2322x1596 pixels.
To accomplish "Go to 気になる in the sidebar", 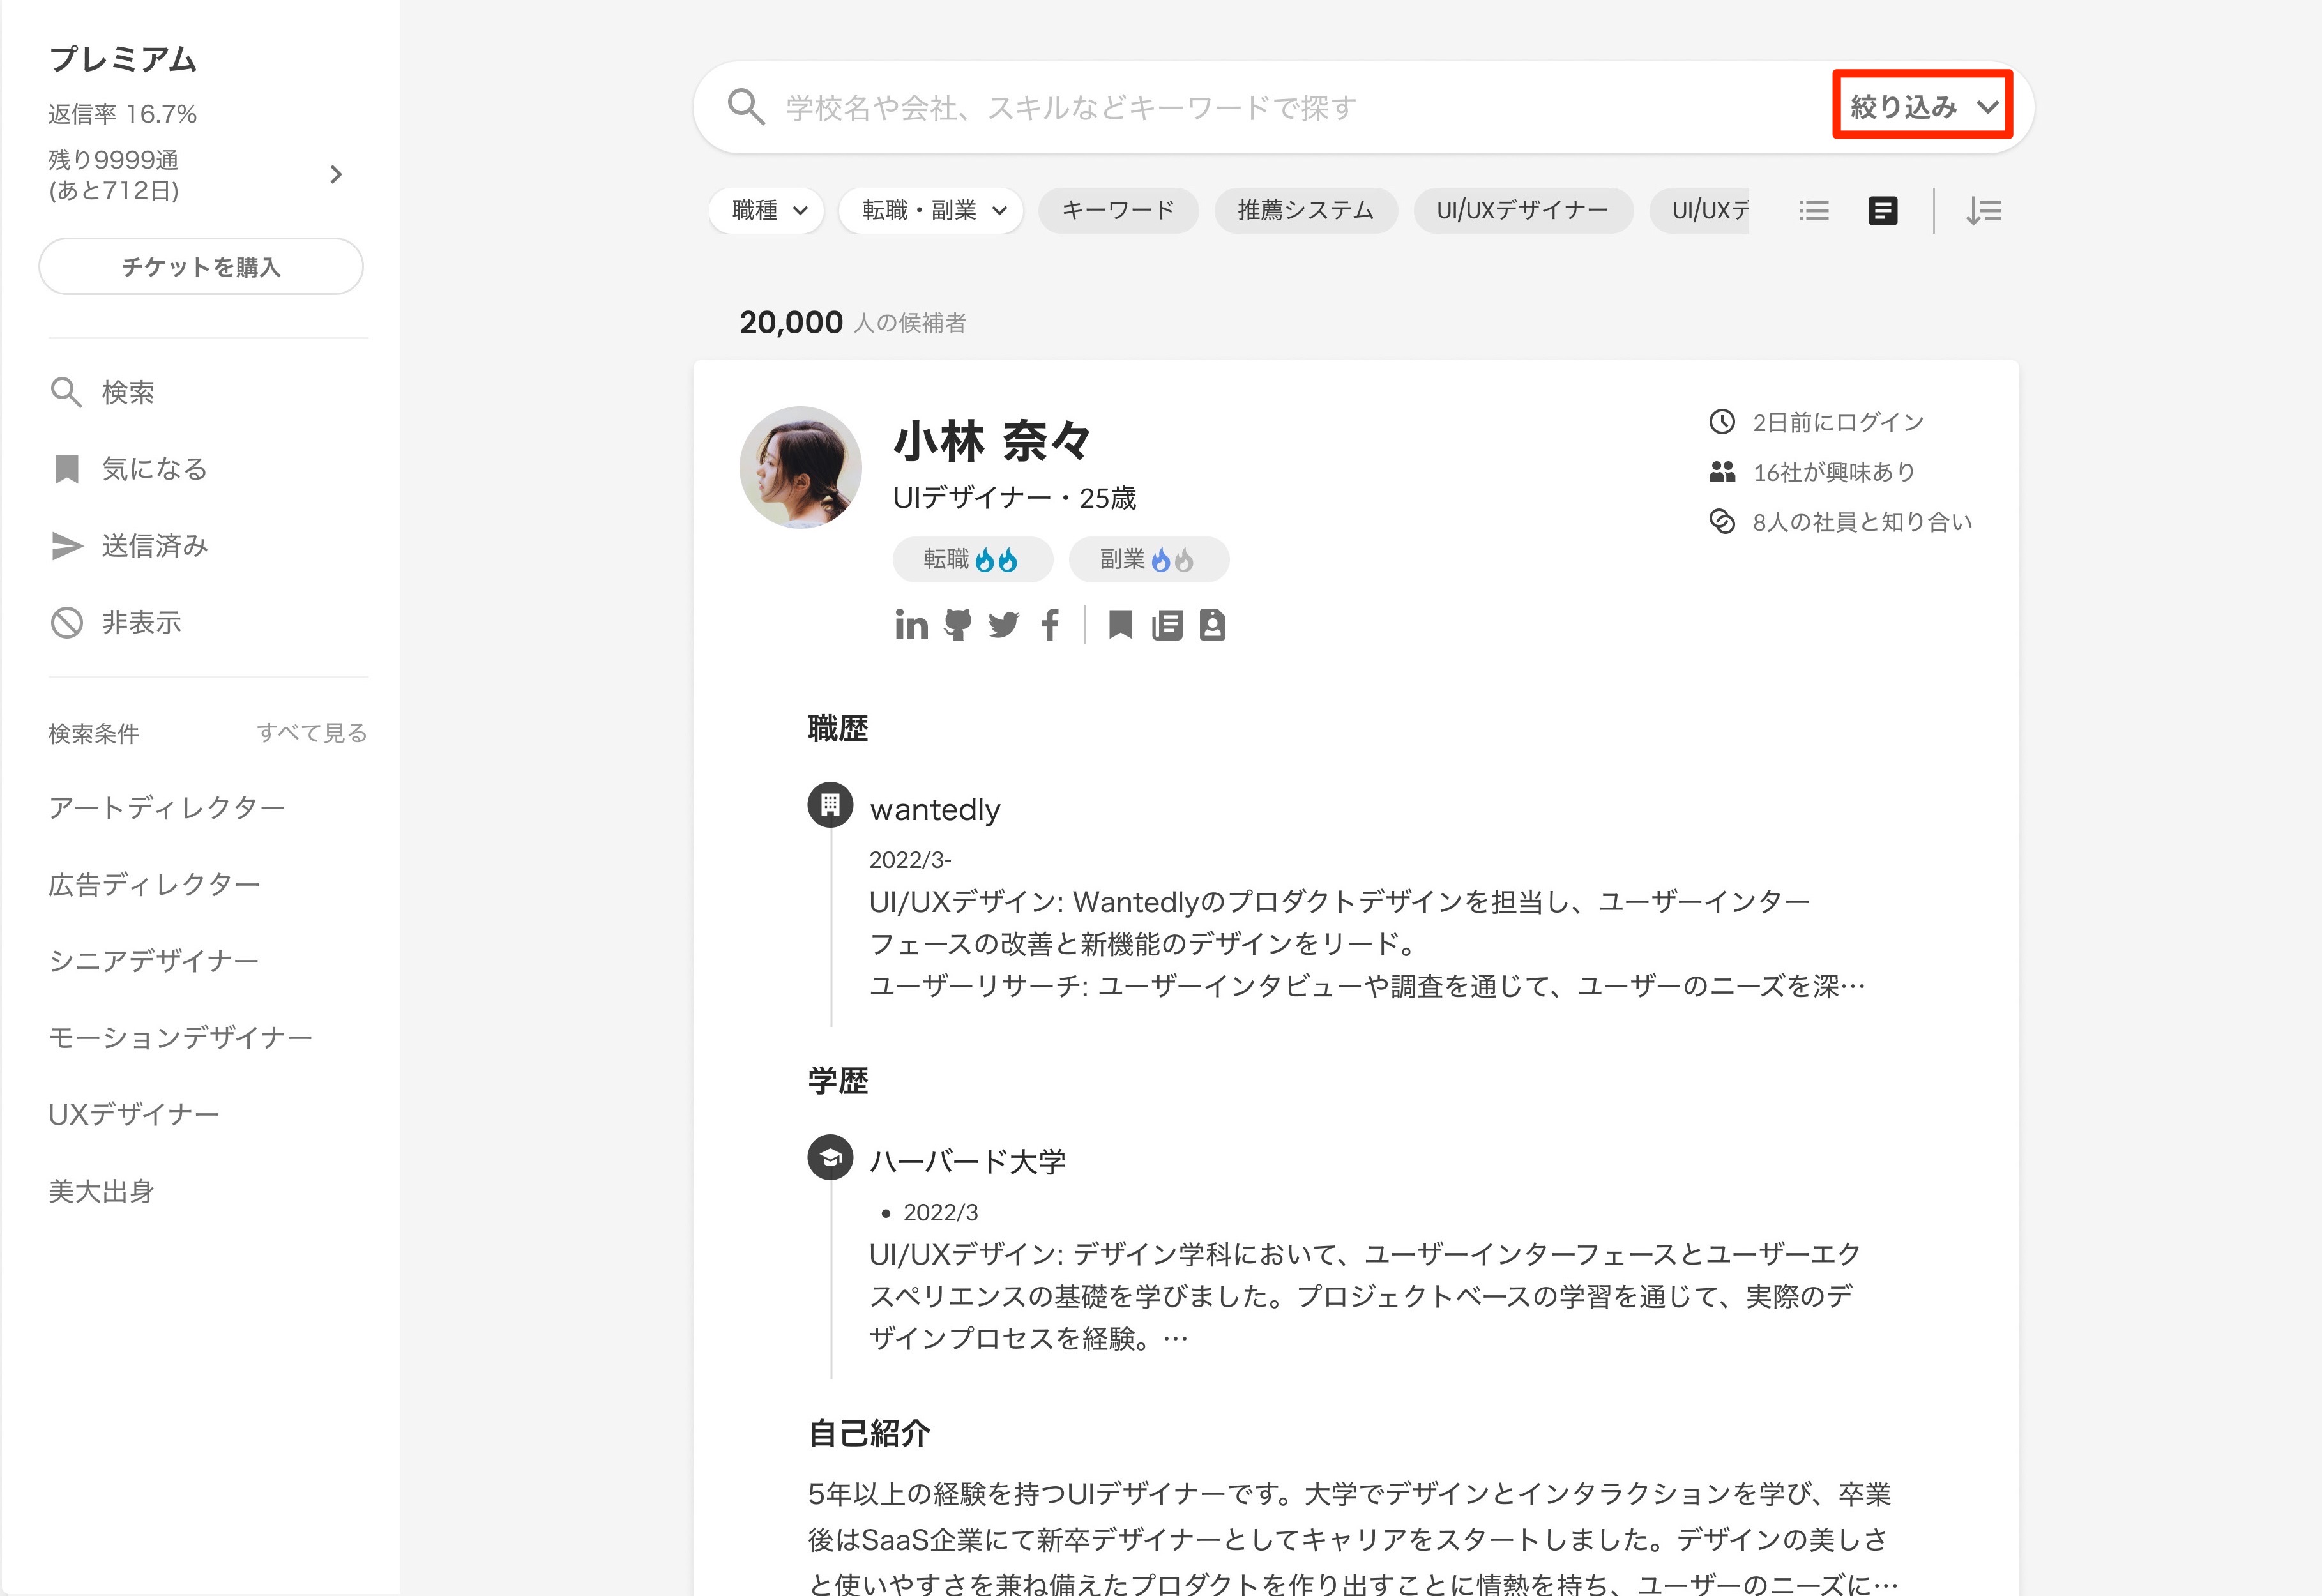I will [153, 469].
